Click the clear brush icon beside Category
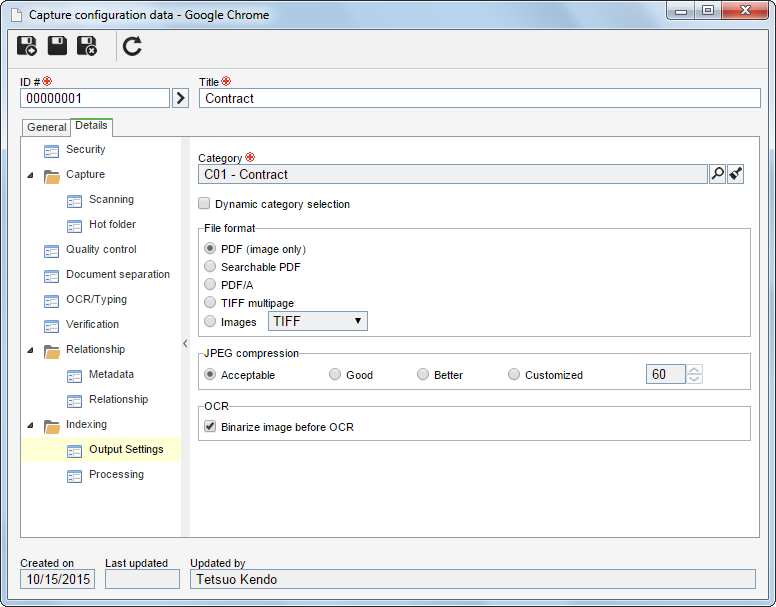The image size is (776, 607). [x=735, y=174]
